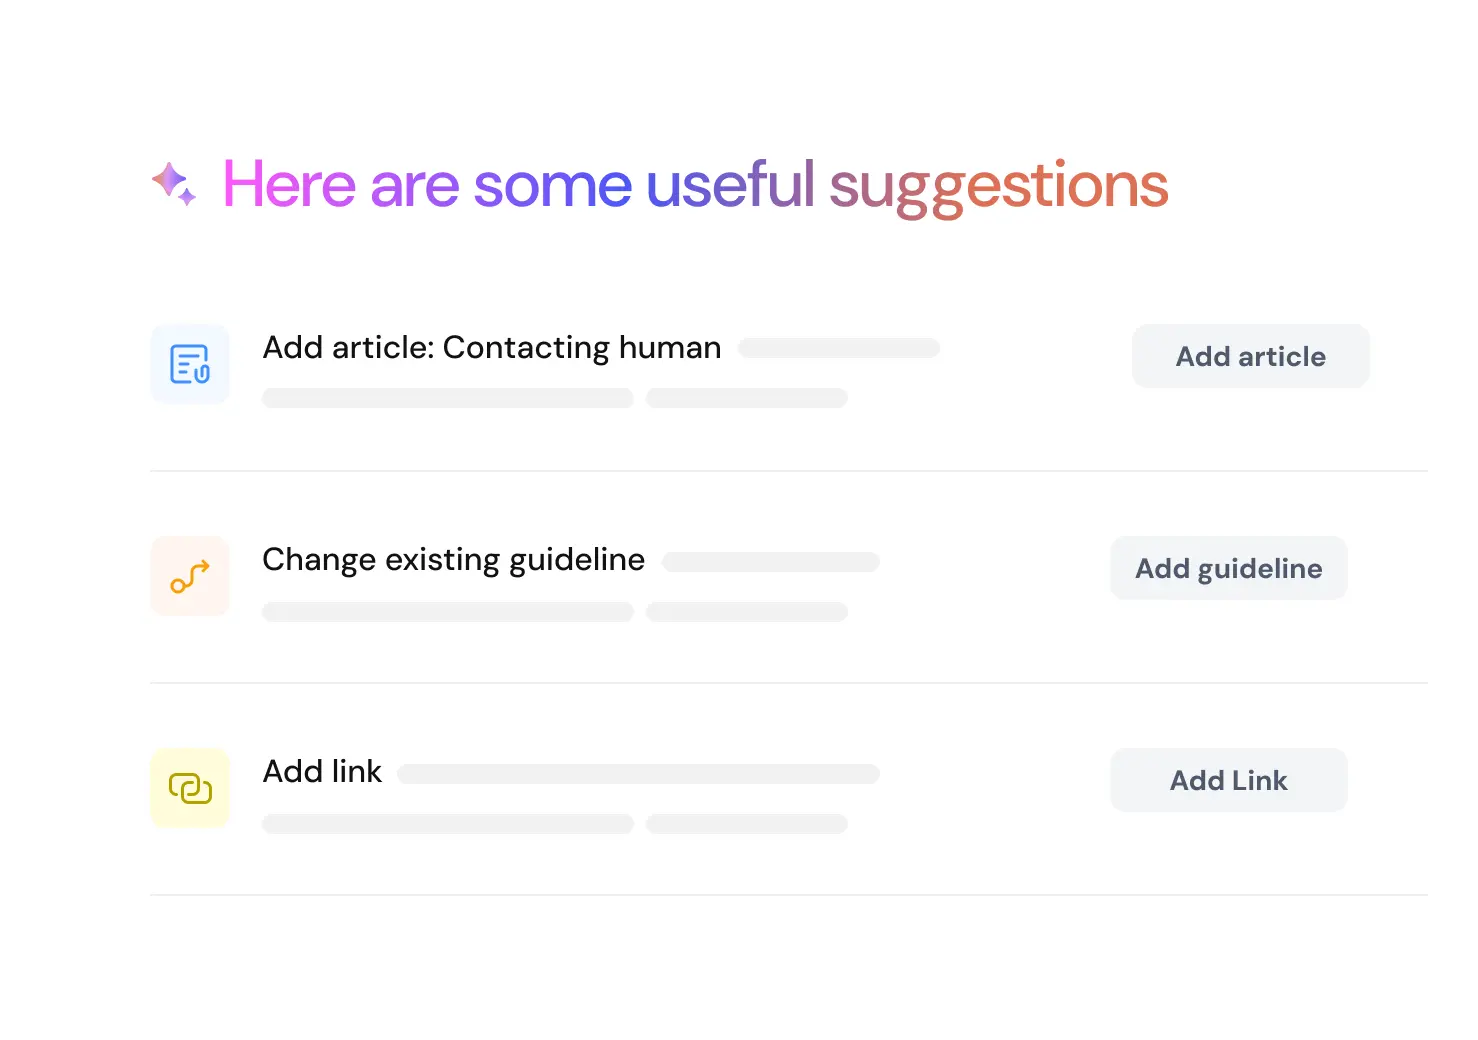This screenshot has height=1040, width=1478.
Task: Select the Add article: Contacting human suggestion
Action: click(x=492, y=347)
